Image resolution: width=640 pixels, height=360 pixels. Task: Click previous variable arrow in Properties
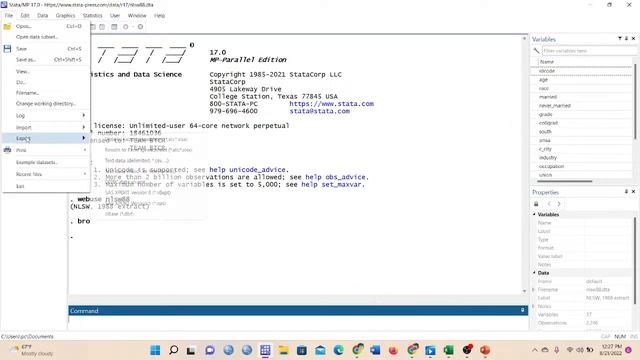(549, 204)
